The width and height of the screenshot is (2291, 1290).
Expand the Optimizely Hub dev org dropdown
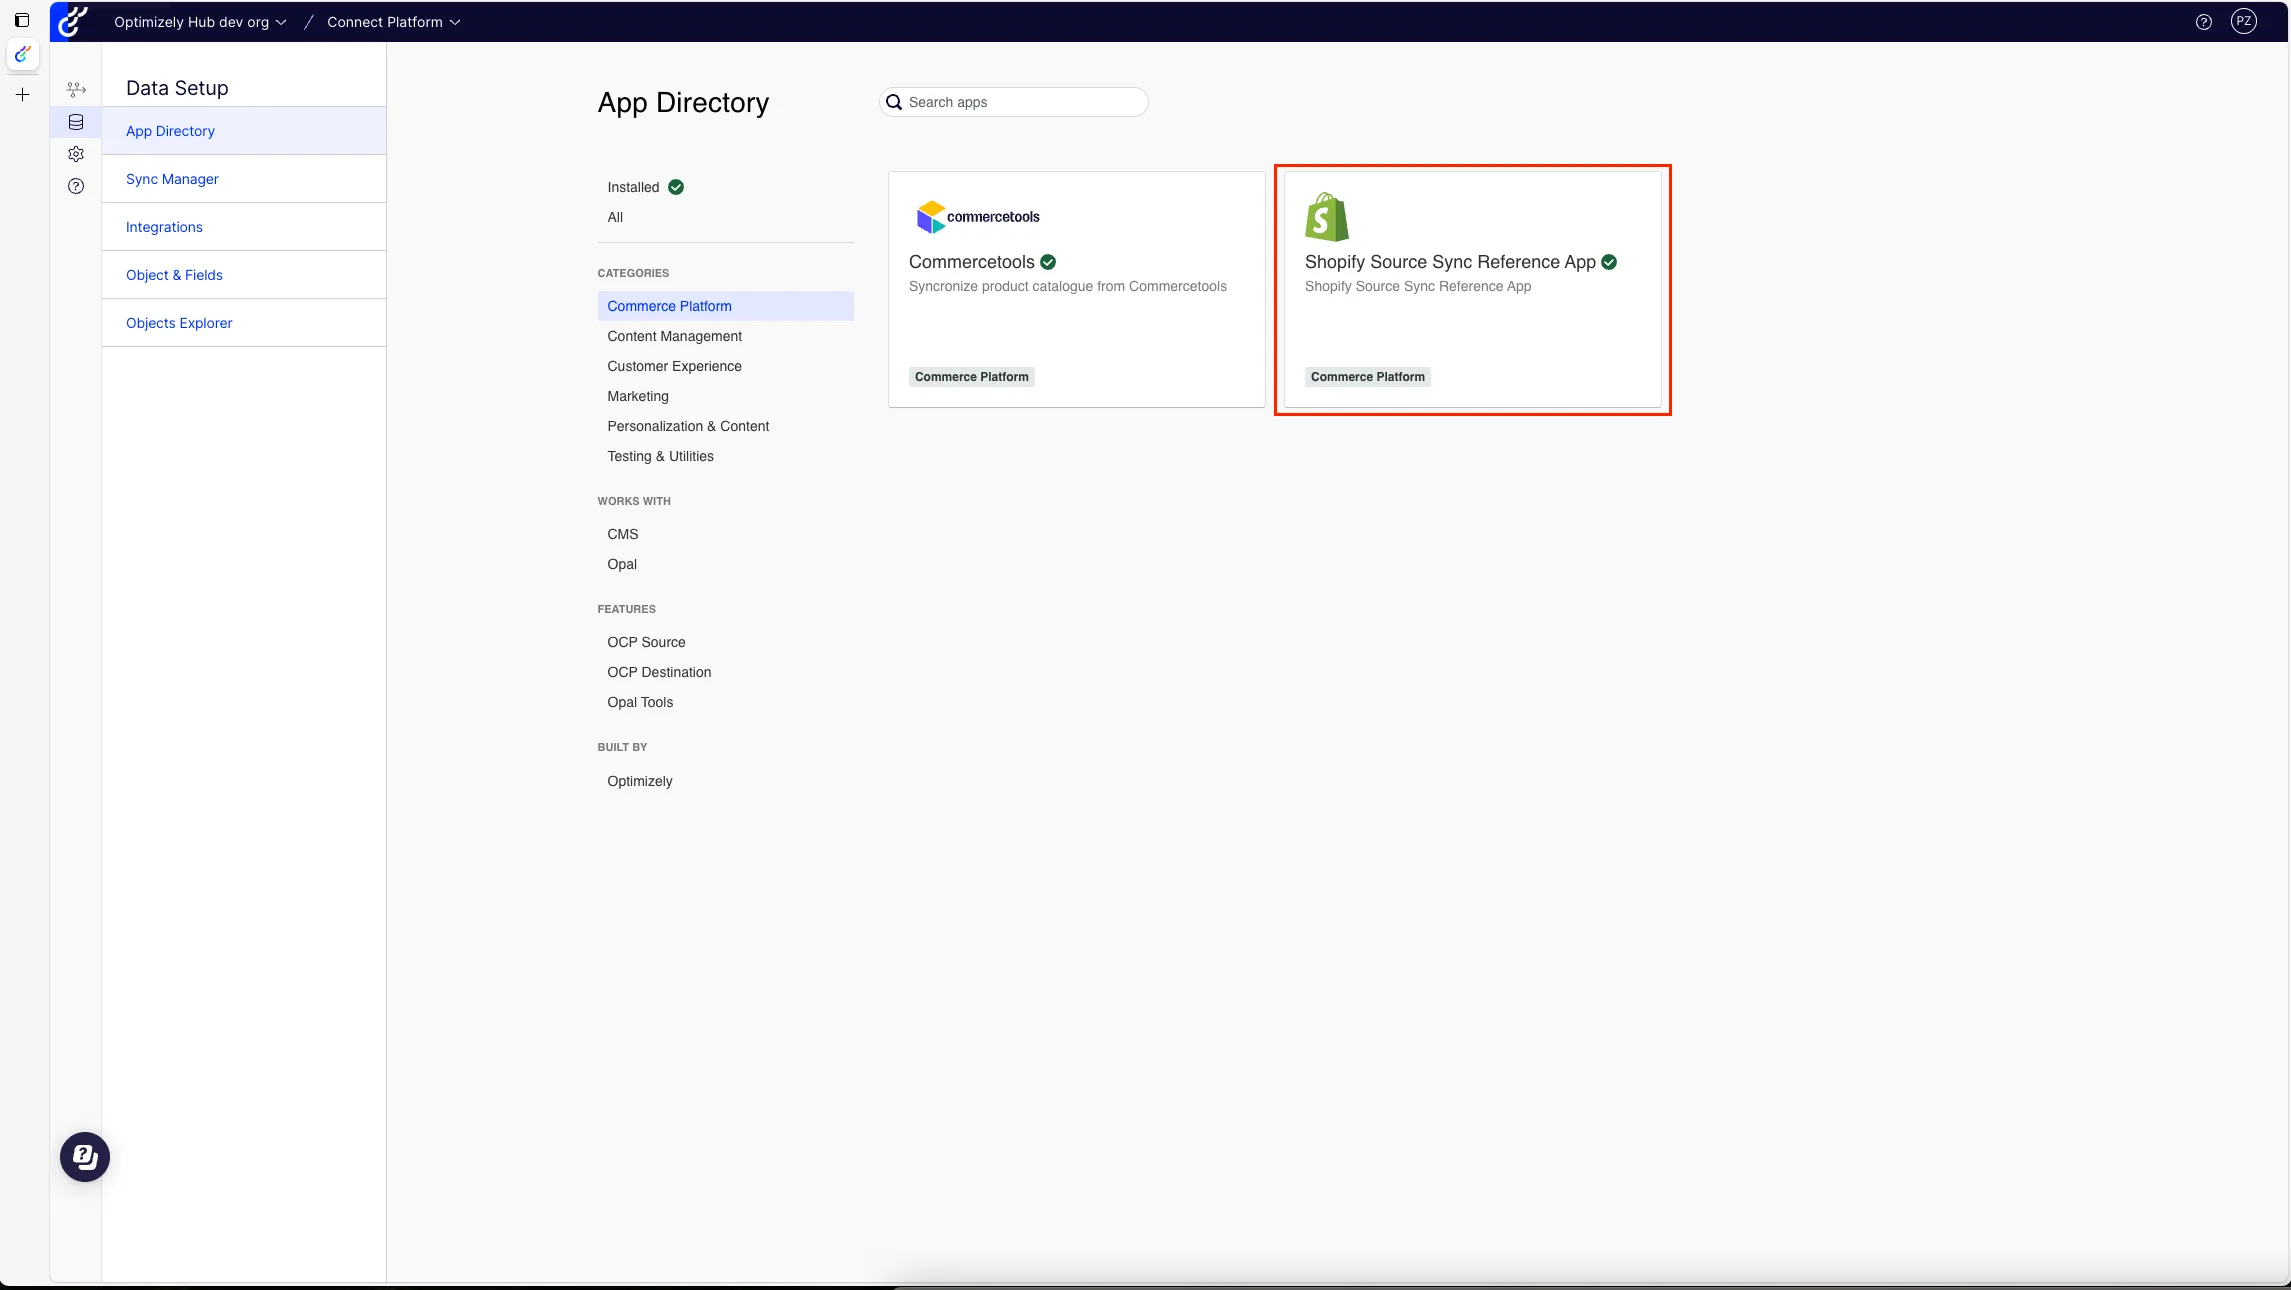200,22
